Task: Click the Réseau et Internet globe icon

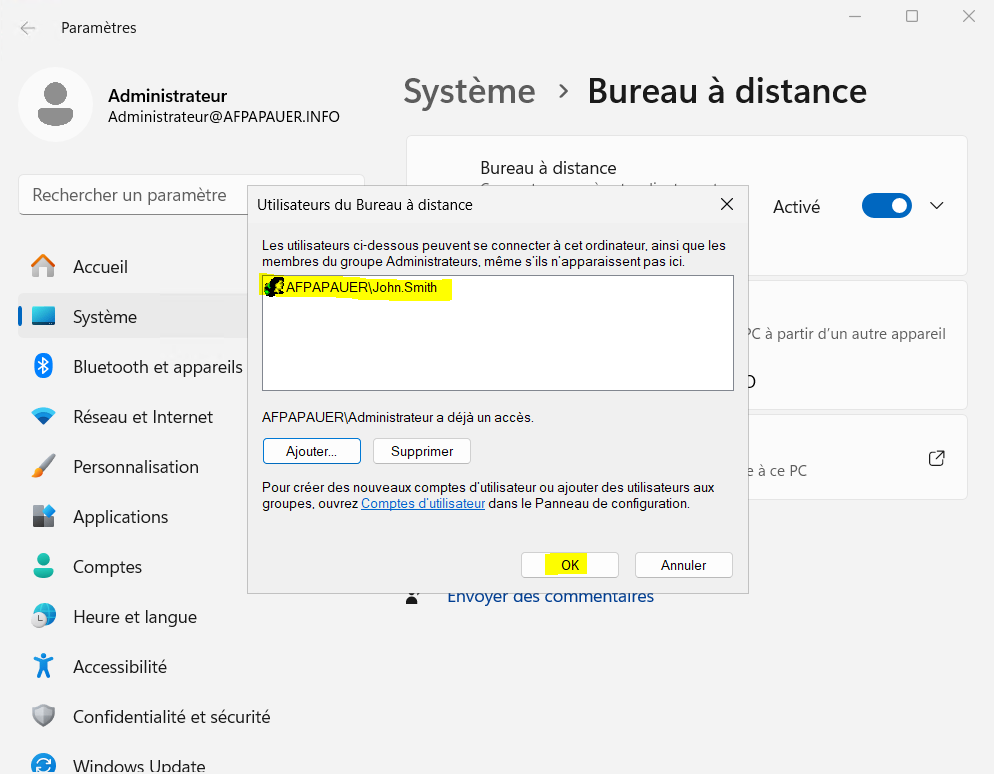Action: click(43, 416)
